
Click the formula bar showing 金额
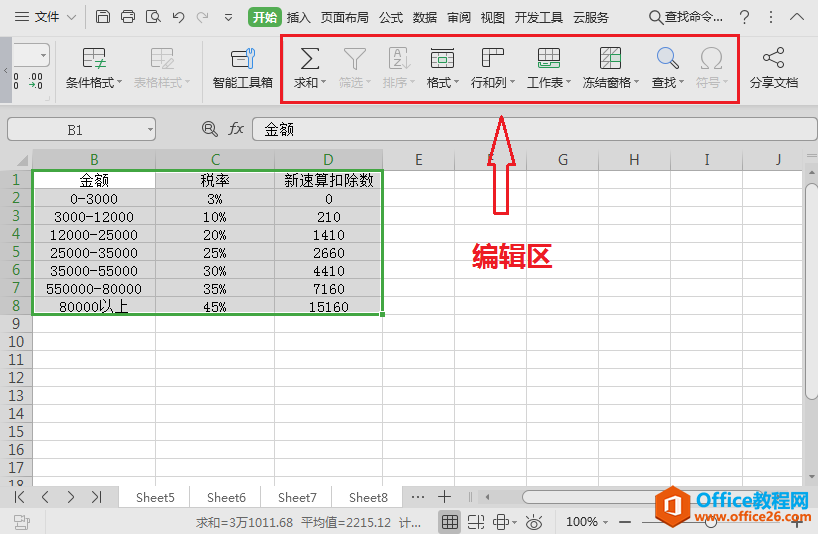point(534,129)
